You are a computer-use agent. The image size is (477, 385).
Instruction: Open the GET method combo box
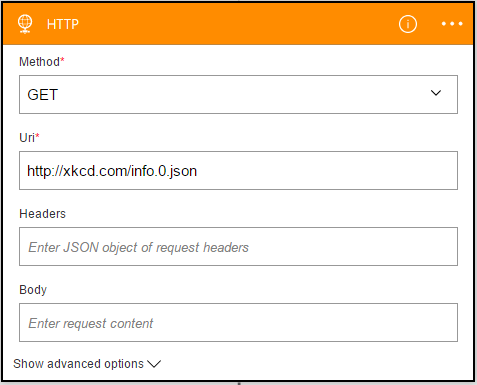238,94
